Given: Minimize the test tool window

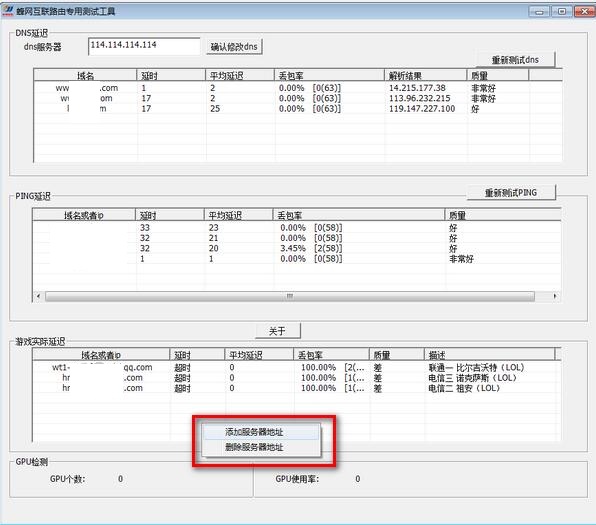Looking at the screenshot, I should (539, 12).
